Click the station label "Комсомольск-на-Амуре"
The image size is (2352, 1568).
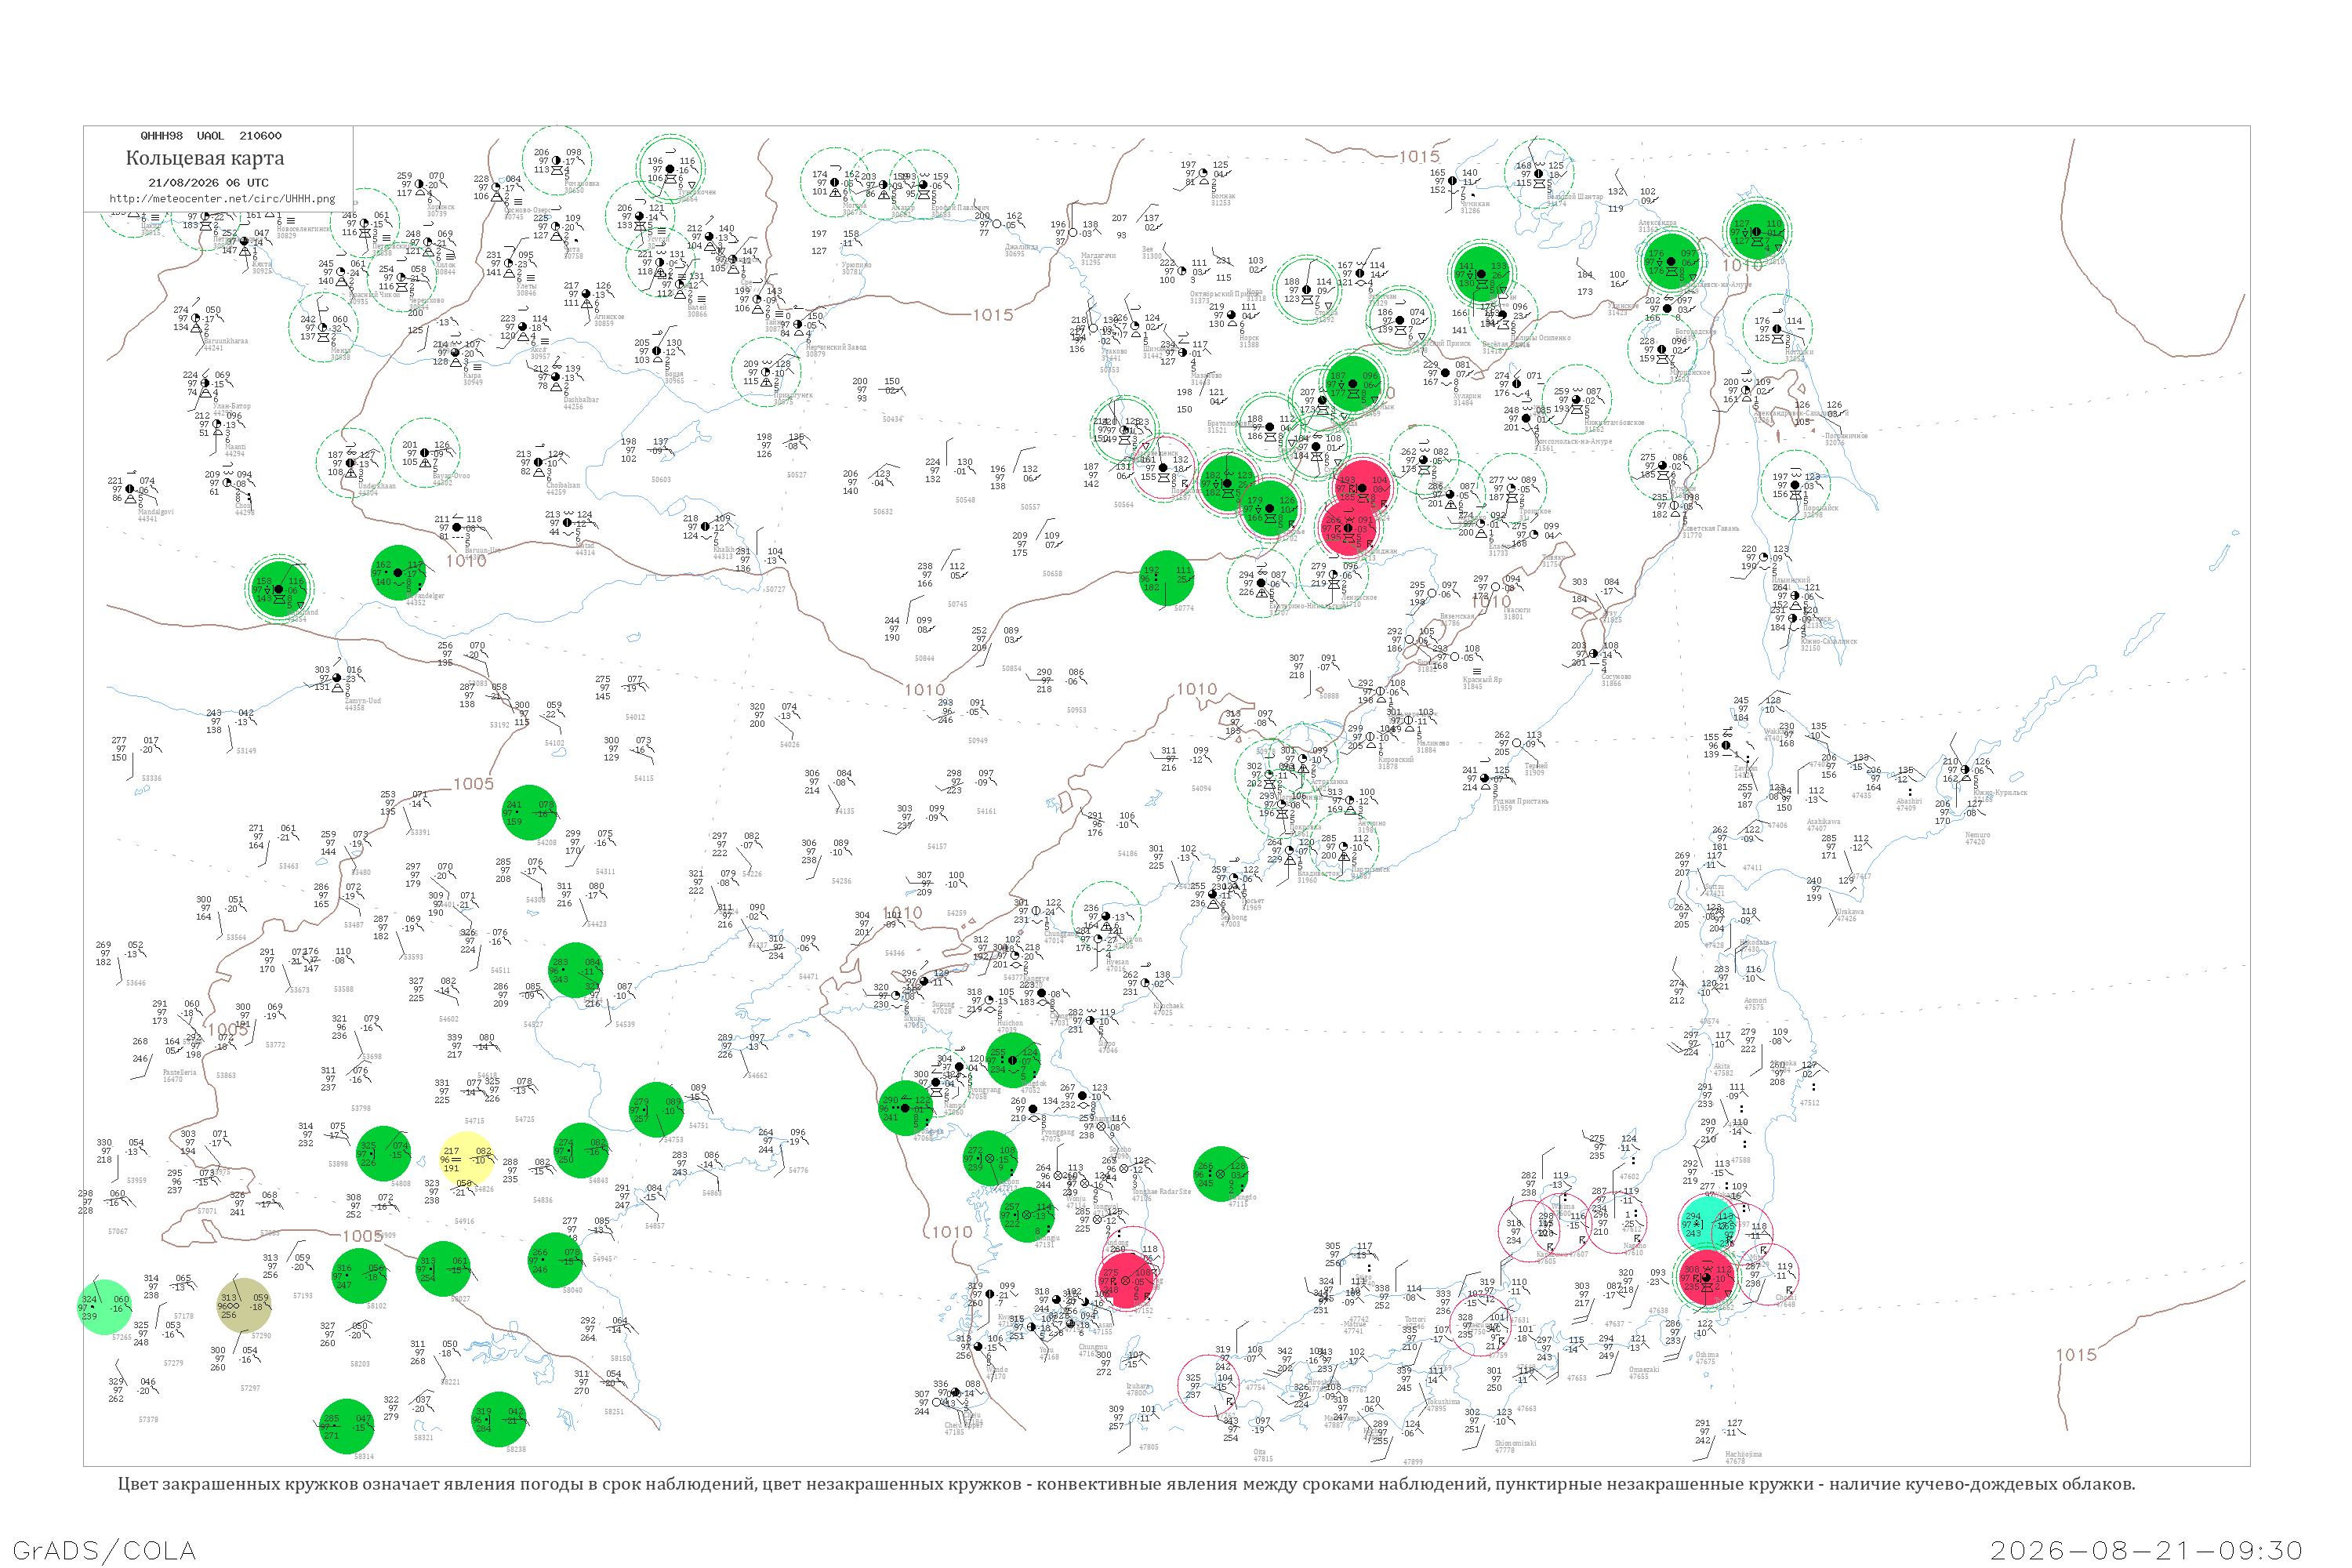1573,441
